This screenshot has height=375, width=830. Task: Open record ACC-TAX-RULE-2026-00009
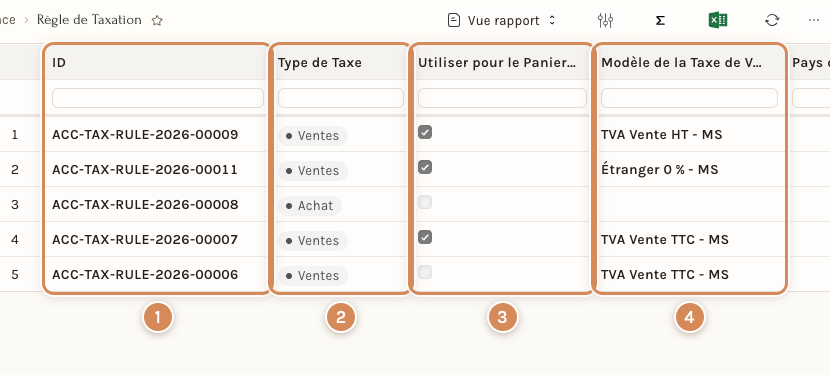tap(145, 135)
